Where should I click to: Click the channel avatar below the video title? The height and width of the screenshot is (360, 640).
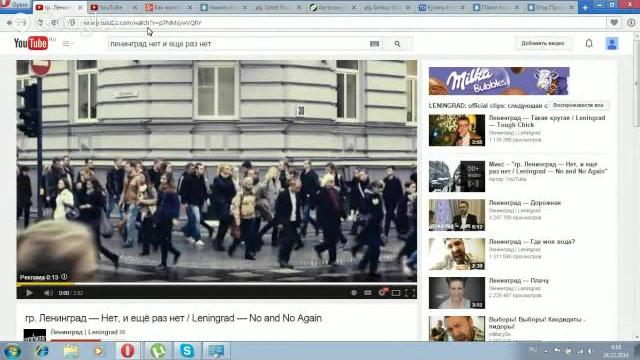(35, 335)
